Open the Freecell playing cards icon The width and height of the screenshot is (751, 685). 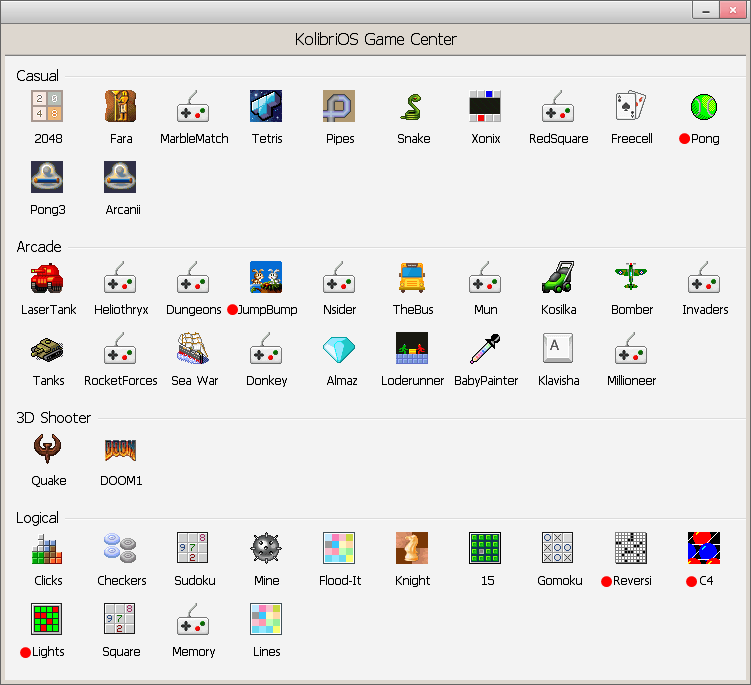[631, 106]
